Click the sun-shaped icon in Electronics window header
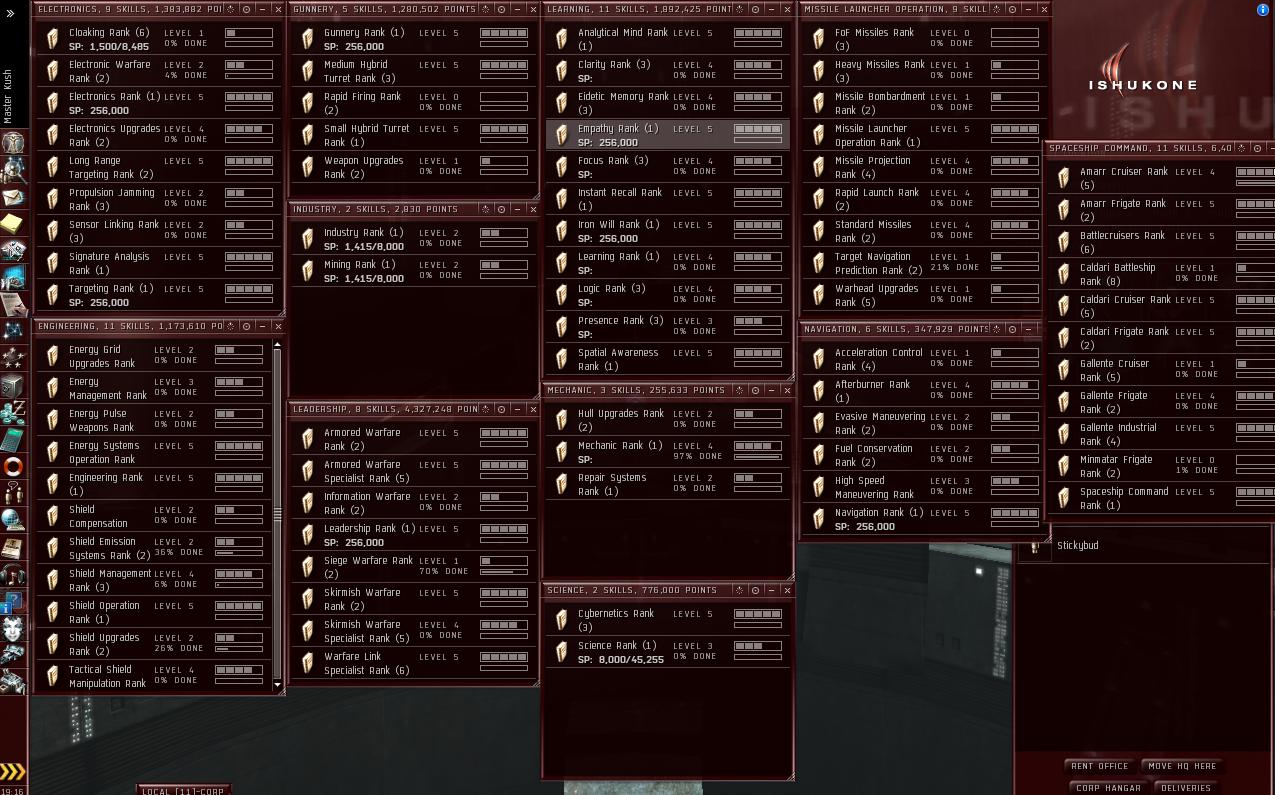1275x795 pixels. coord(232,9)
